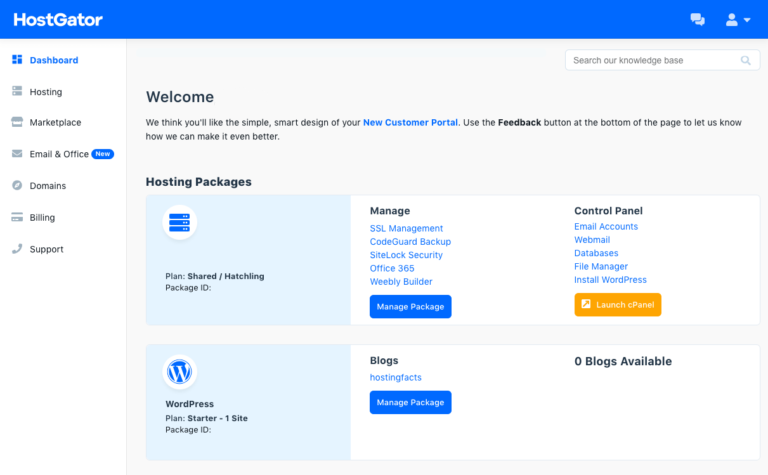The image size is (768, 475).
Task: Click the WordPress package title text
Action: pyautogui.click(x=190, y=404)
